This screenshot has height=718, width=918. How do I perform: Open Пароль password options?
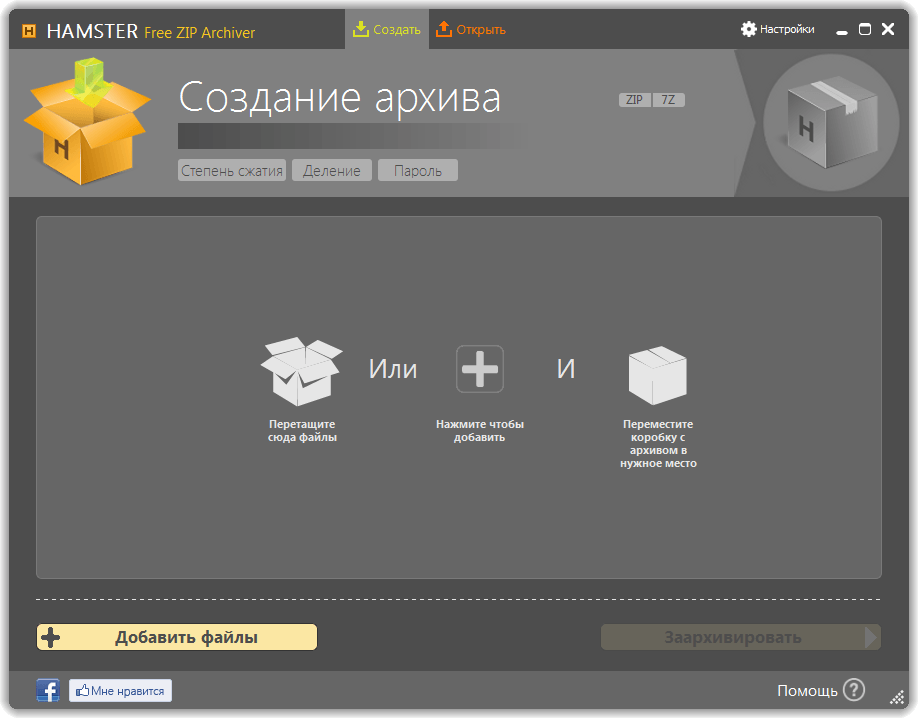417,170
